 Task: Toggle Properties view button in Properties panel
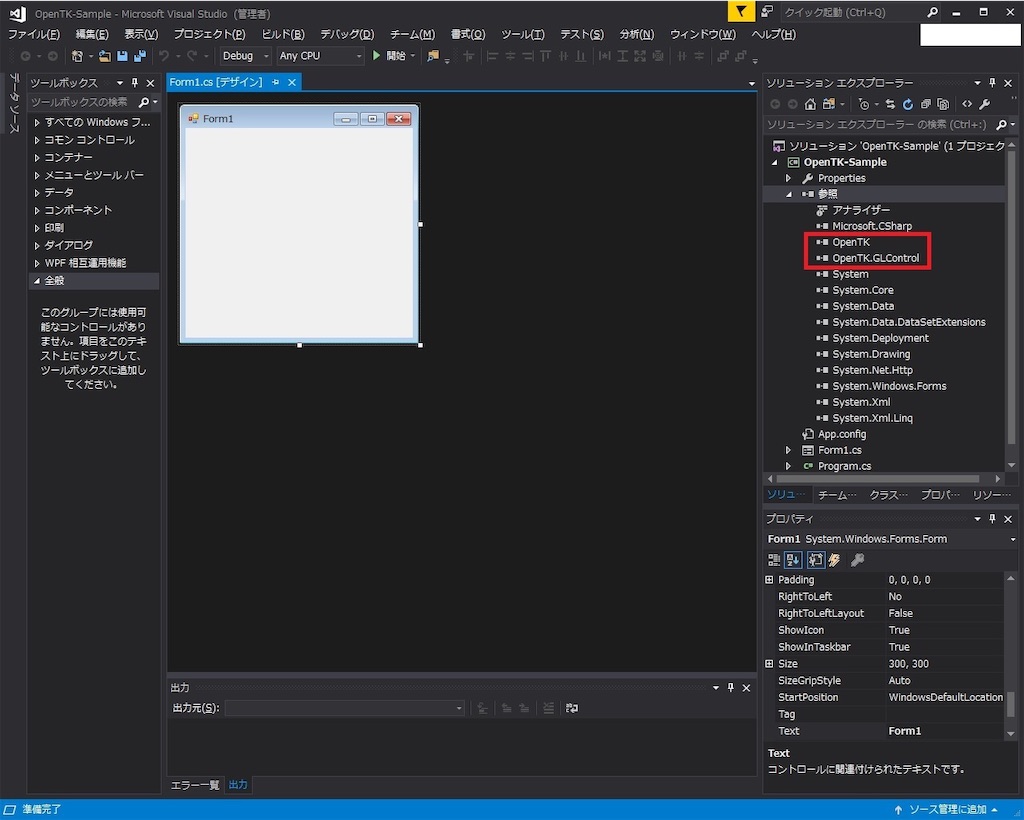coord(816,560)
